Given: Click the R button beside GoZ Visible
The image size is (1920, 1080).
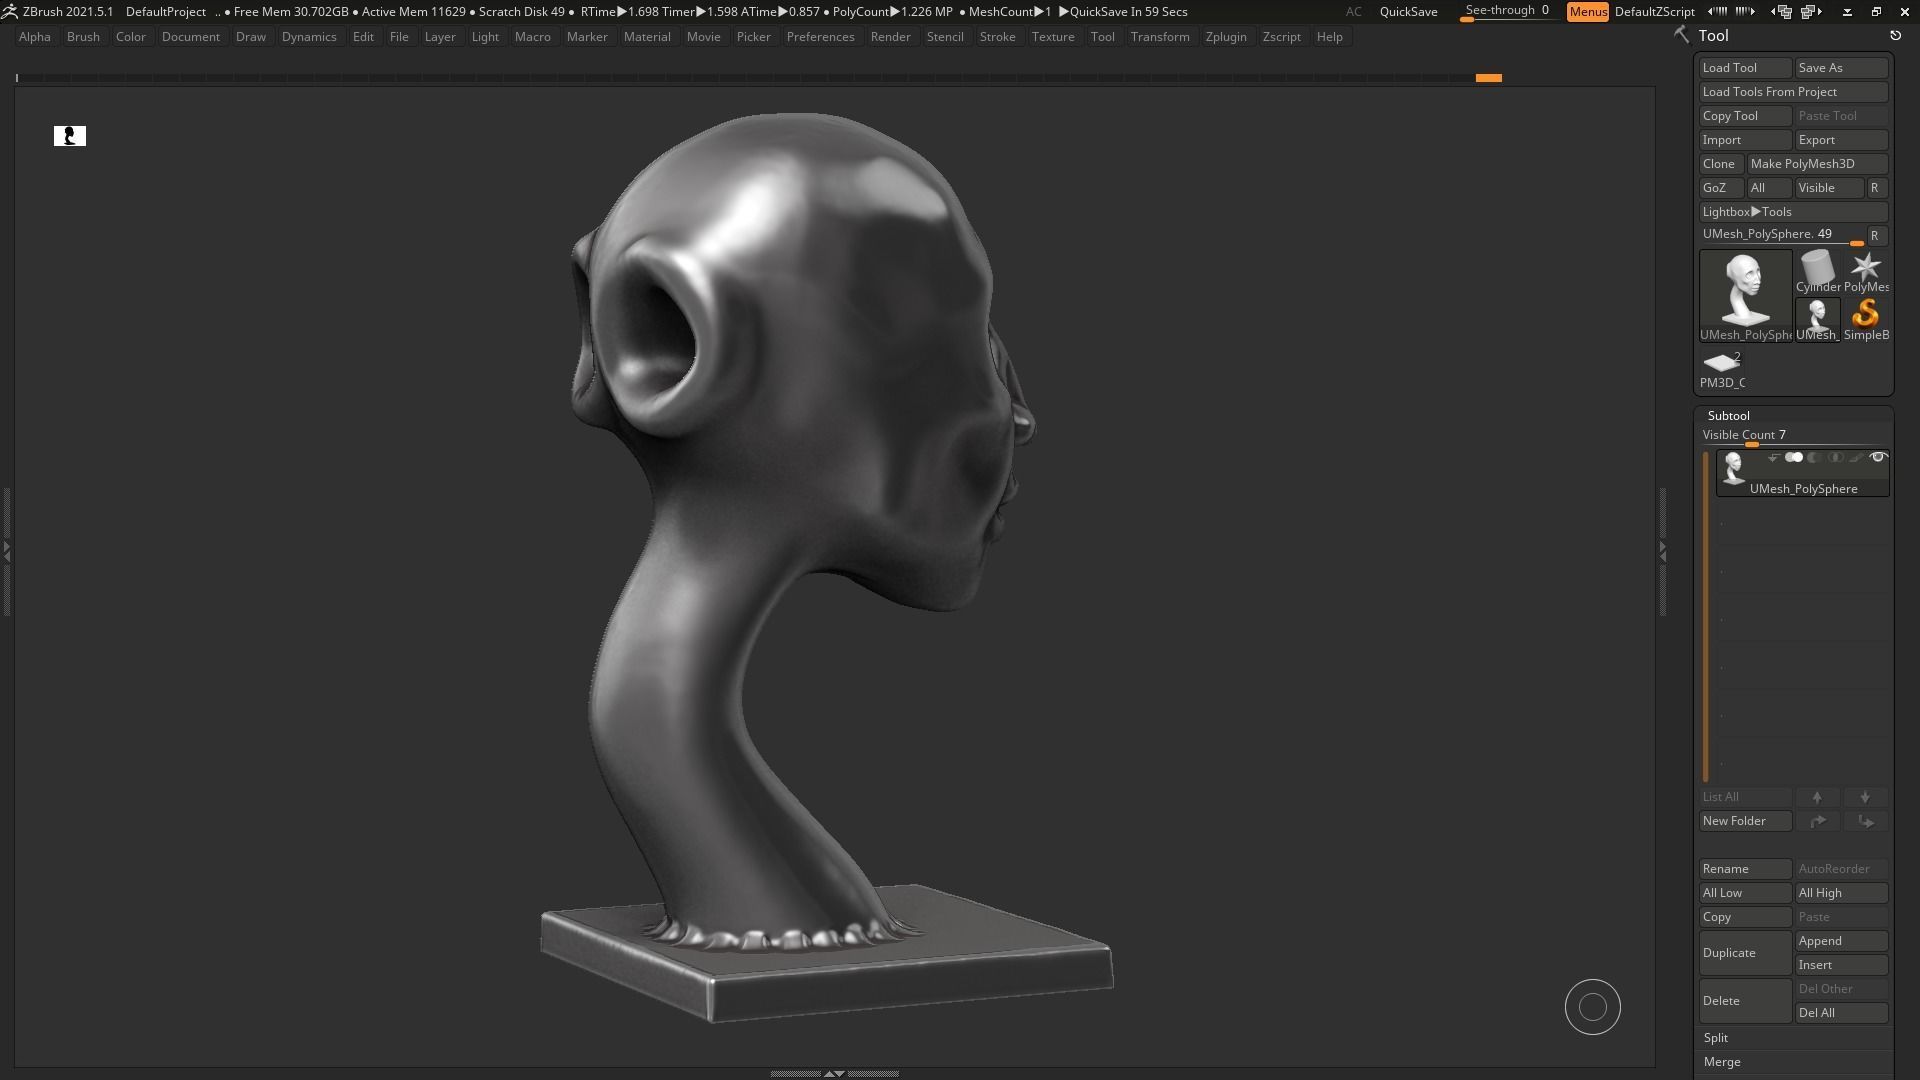Looking at the screenshot, I should pyautogui.click(x=1876, y=188).
